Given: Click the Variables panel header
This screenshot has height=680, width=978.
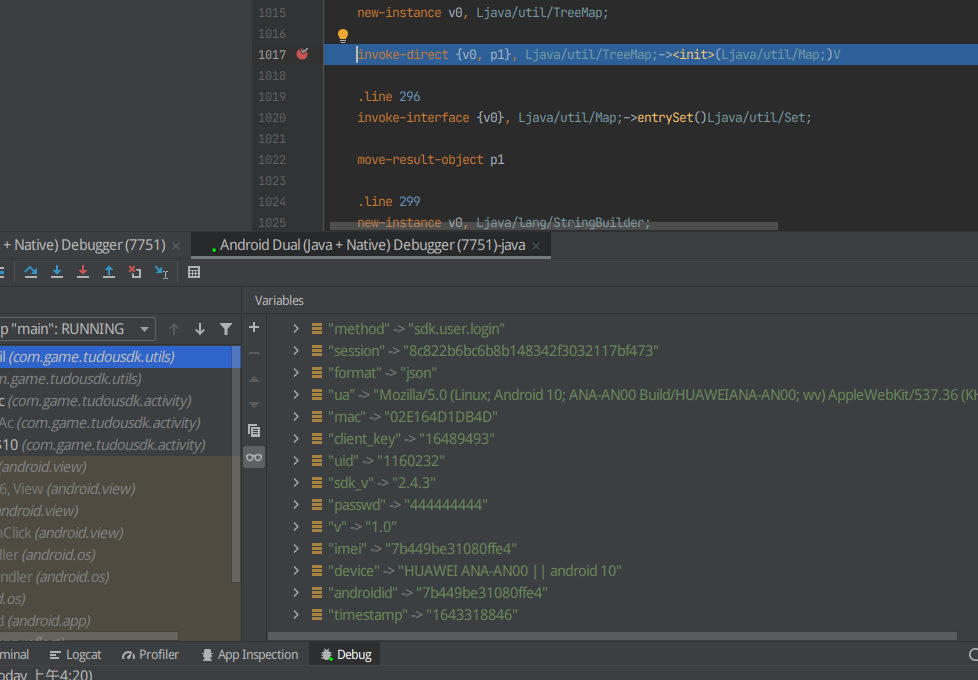Looking at the screenshot, I should (x=279, y=301).
